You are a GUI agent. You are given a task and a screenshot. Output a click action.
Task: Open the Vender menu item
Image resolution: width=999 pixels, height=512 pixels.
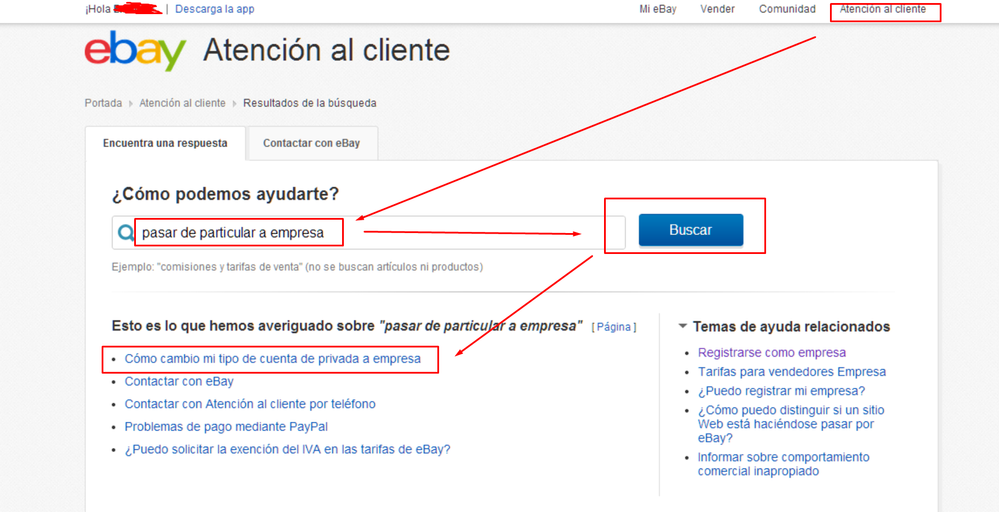717,9
